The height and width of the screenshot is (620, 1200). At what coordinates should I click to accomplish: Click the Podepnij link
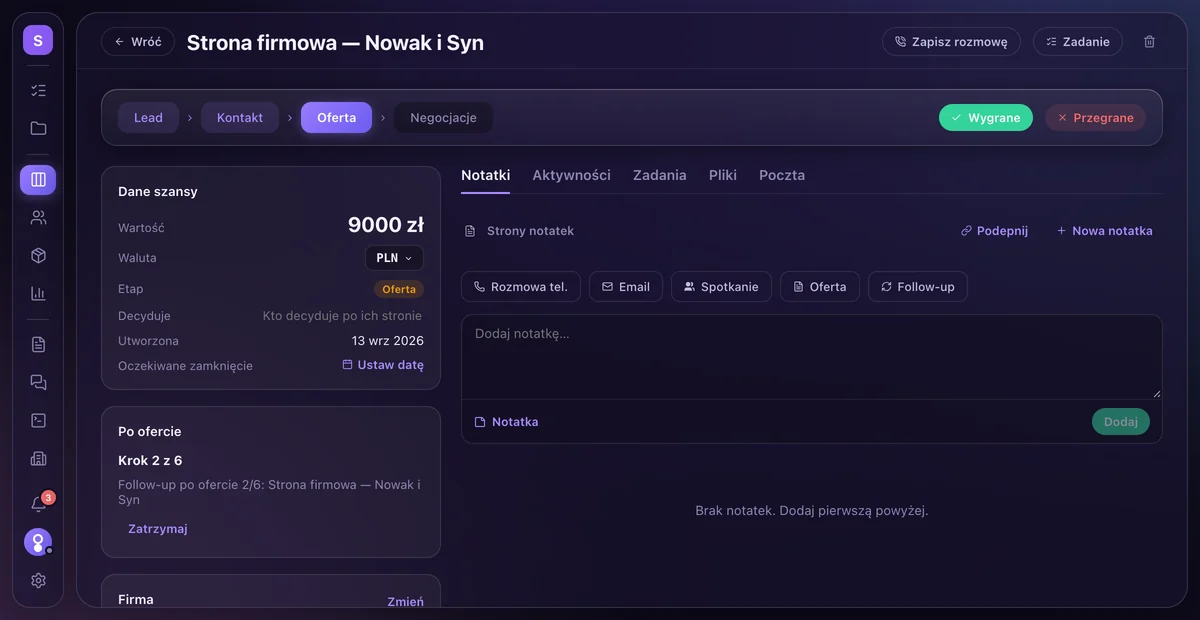[x=994, y=231]
